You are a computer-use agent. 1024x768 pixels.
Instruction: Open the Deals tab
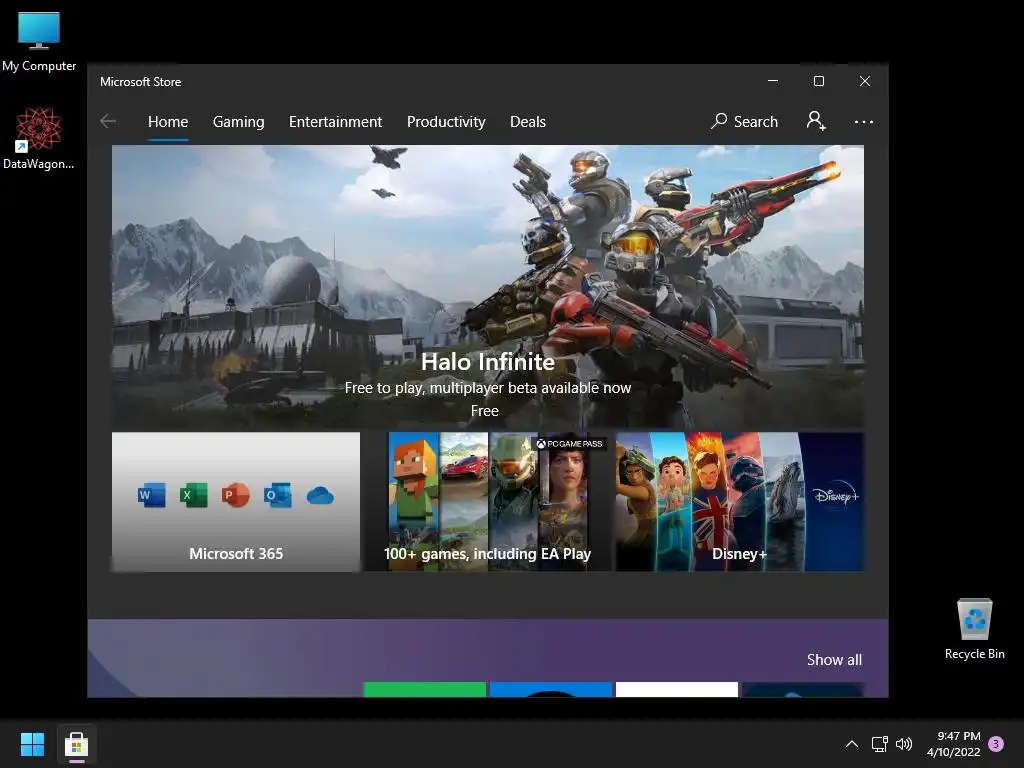point(528,121)
